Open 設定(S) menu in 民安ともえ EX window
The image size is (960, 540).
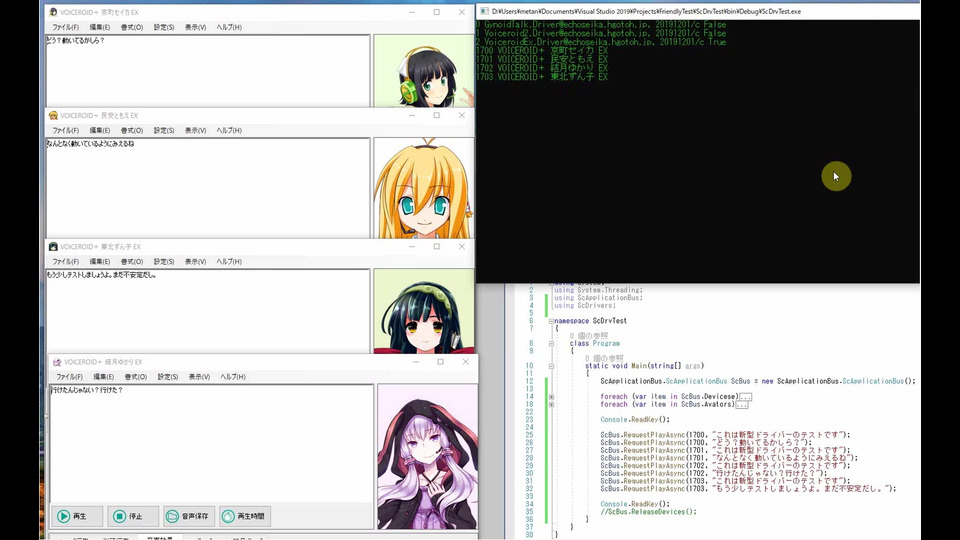pos(163,130)
